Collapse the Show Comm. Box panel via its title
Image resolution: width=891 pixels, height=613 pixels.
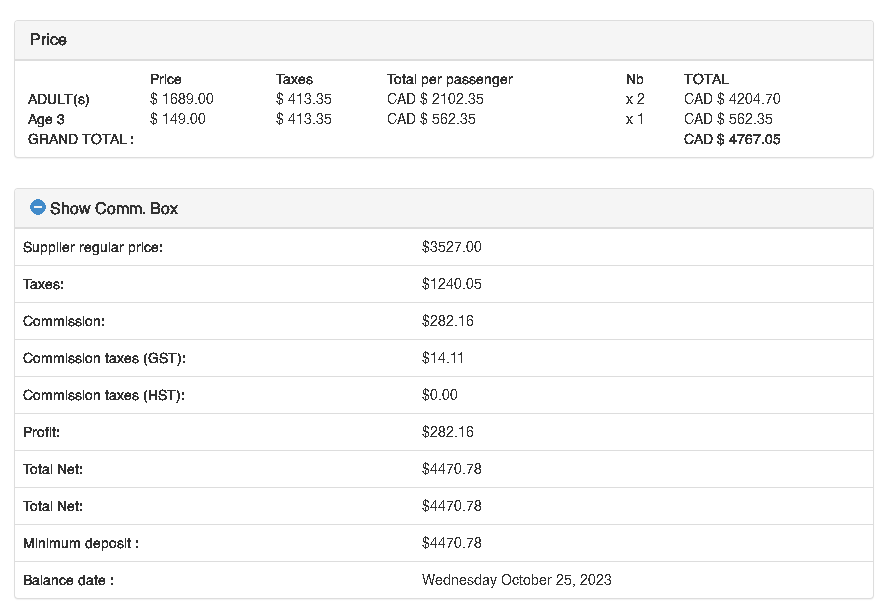coord(114,209)
